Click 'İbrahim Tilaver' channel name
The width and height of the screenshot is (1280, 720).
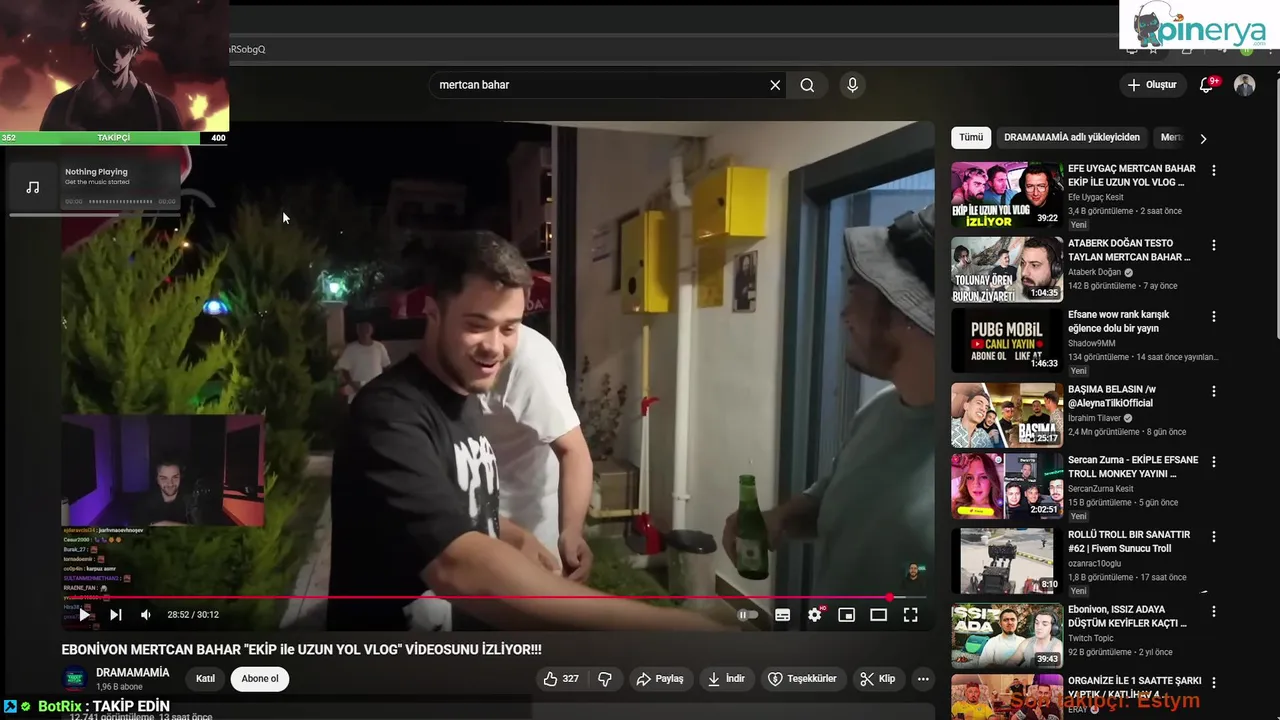point(1095,418)
